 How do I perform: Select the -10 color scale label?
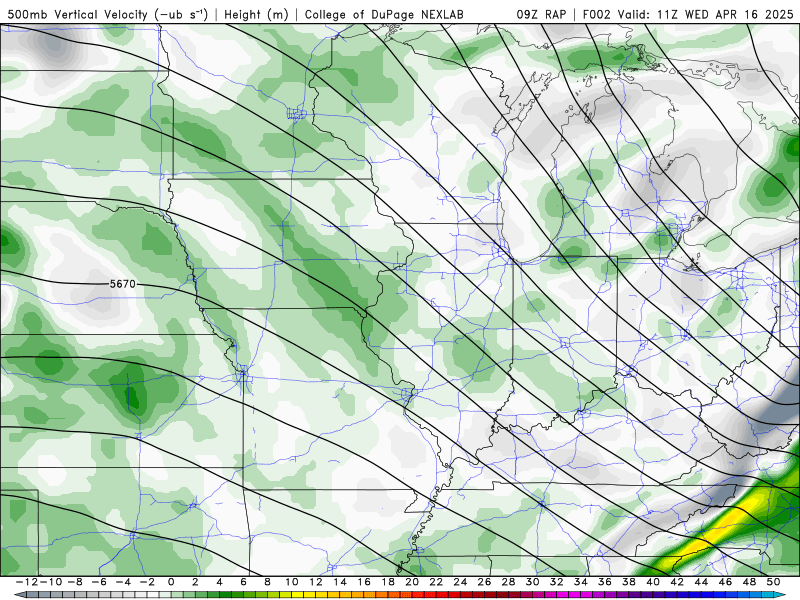(50, 582)
